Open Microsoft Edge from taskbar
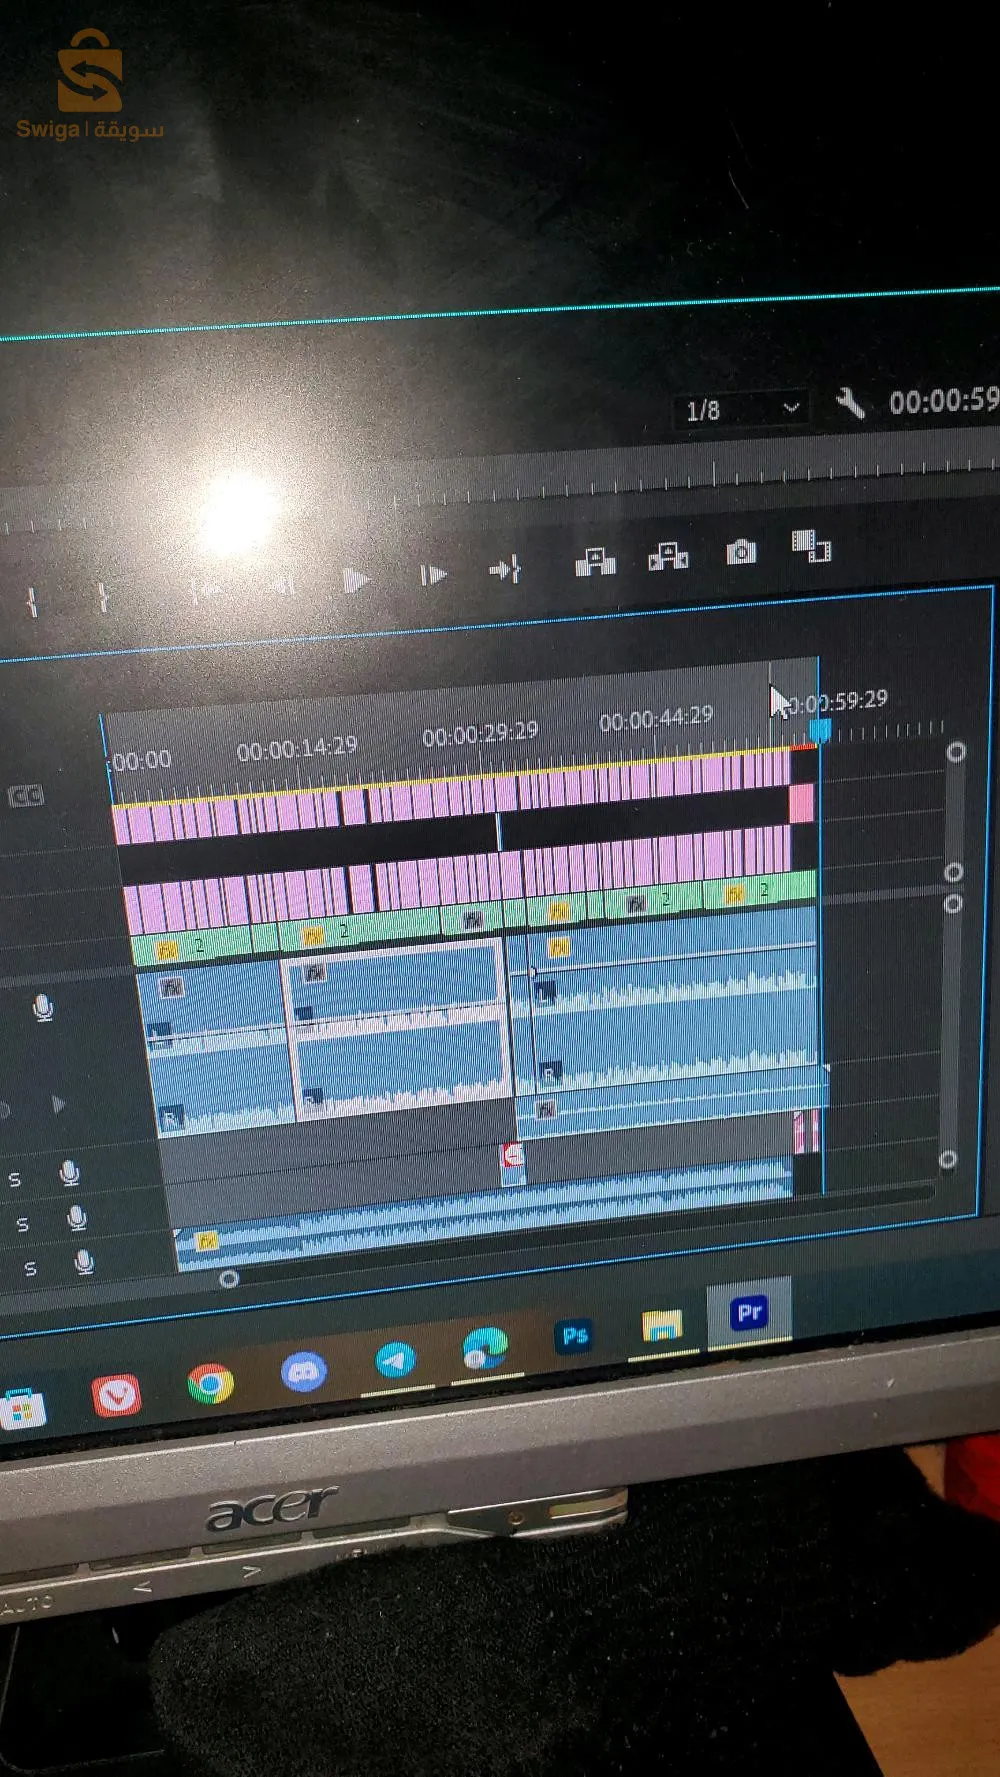 click(485, 1349)
